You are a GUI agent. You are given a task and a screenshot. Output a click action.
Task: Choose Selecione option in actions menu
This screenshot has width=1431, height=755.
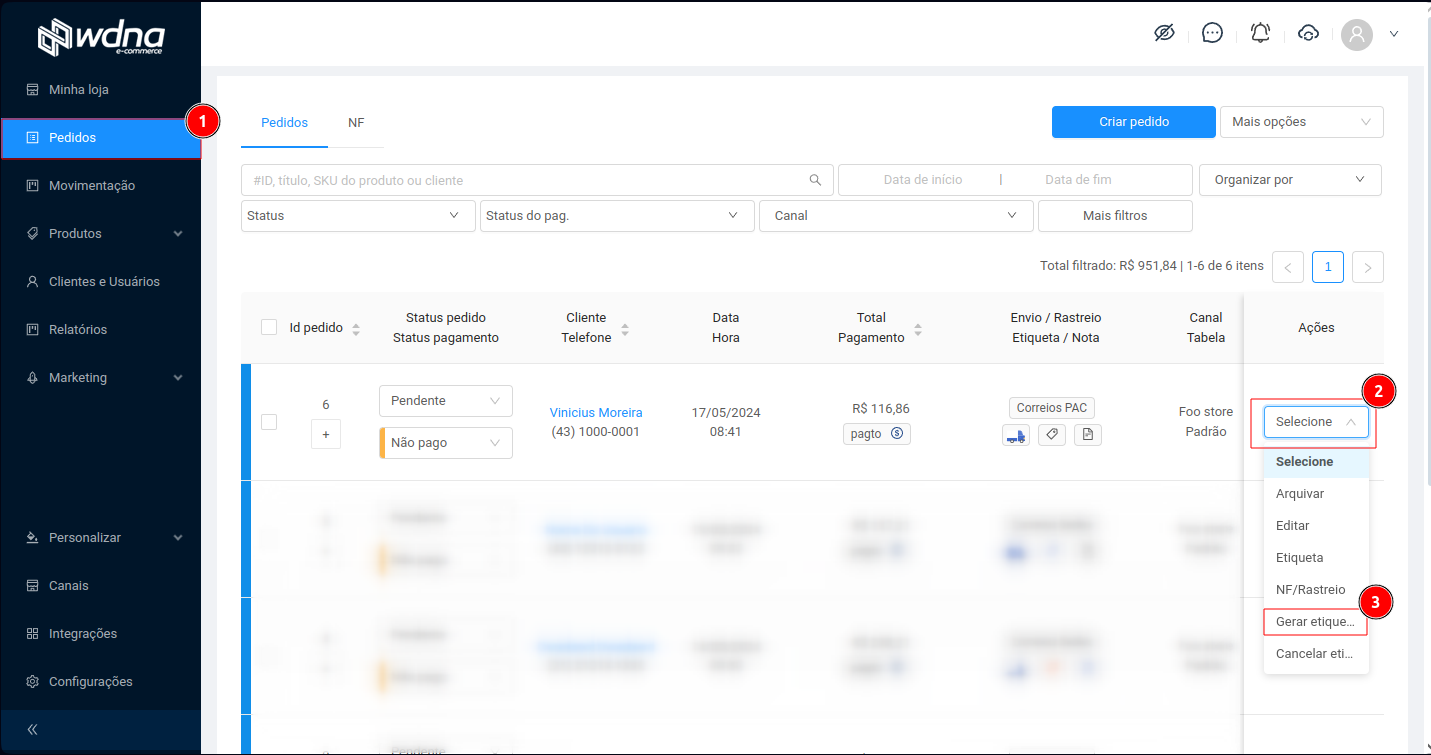pos(1316,462)
